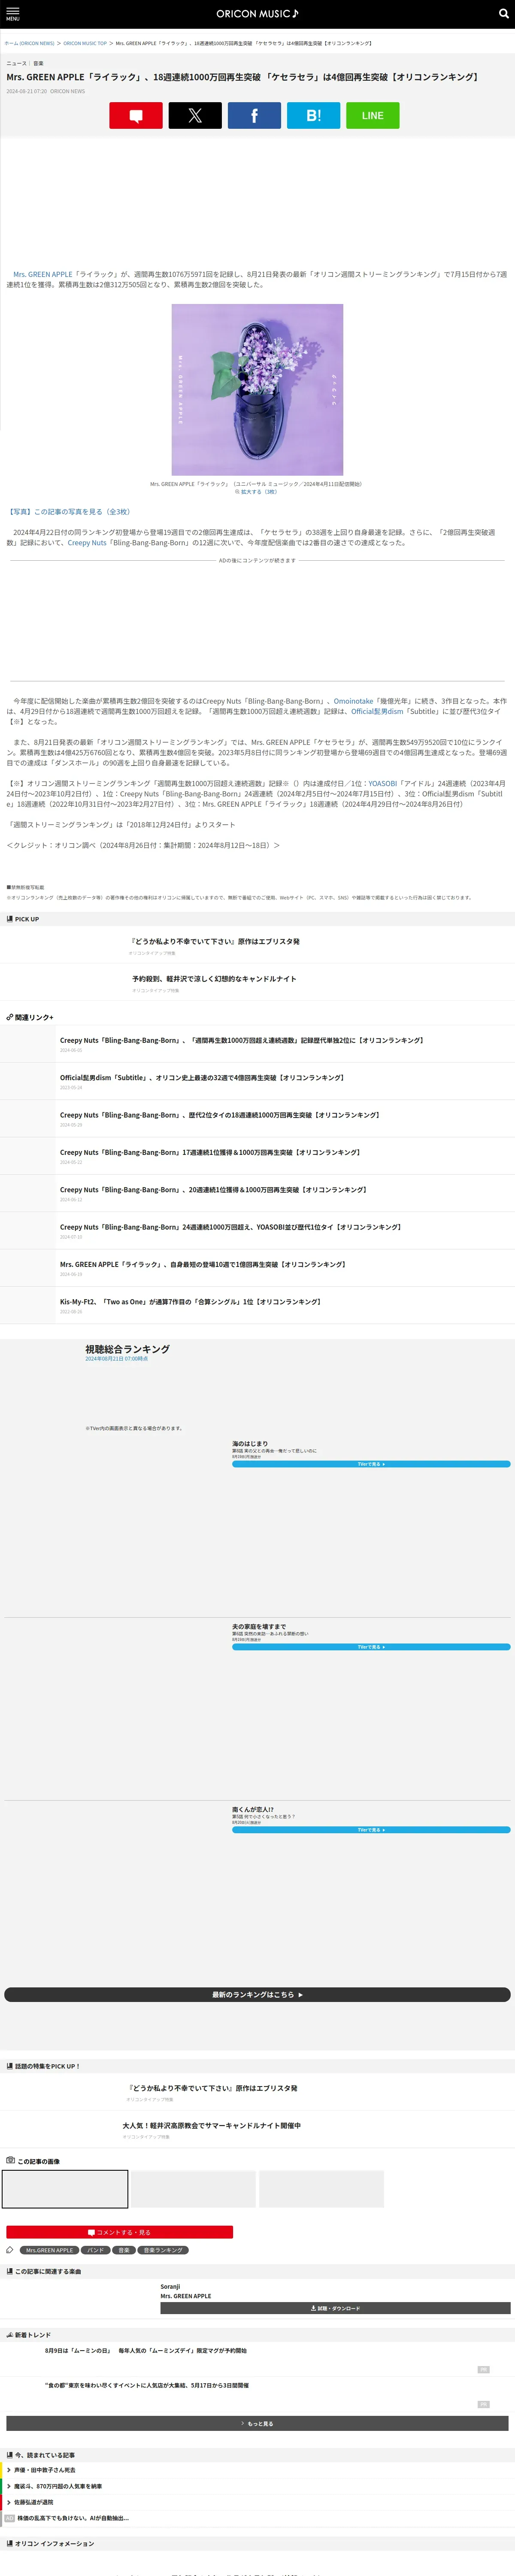Image resolution: width=515 pixels, height=2576 pixels.
Task: Open 佐藤弘道が退院 article
Action: (33, 2502)
